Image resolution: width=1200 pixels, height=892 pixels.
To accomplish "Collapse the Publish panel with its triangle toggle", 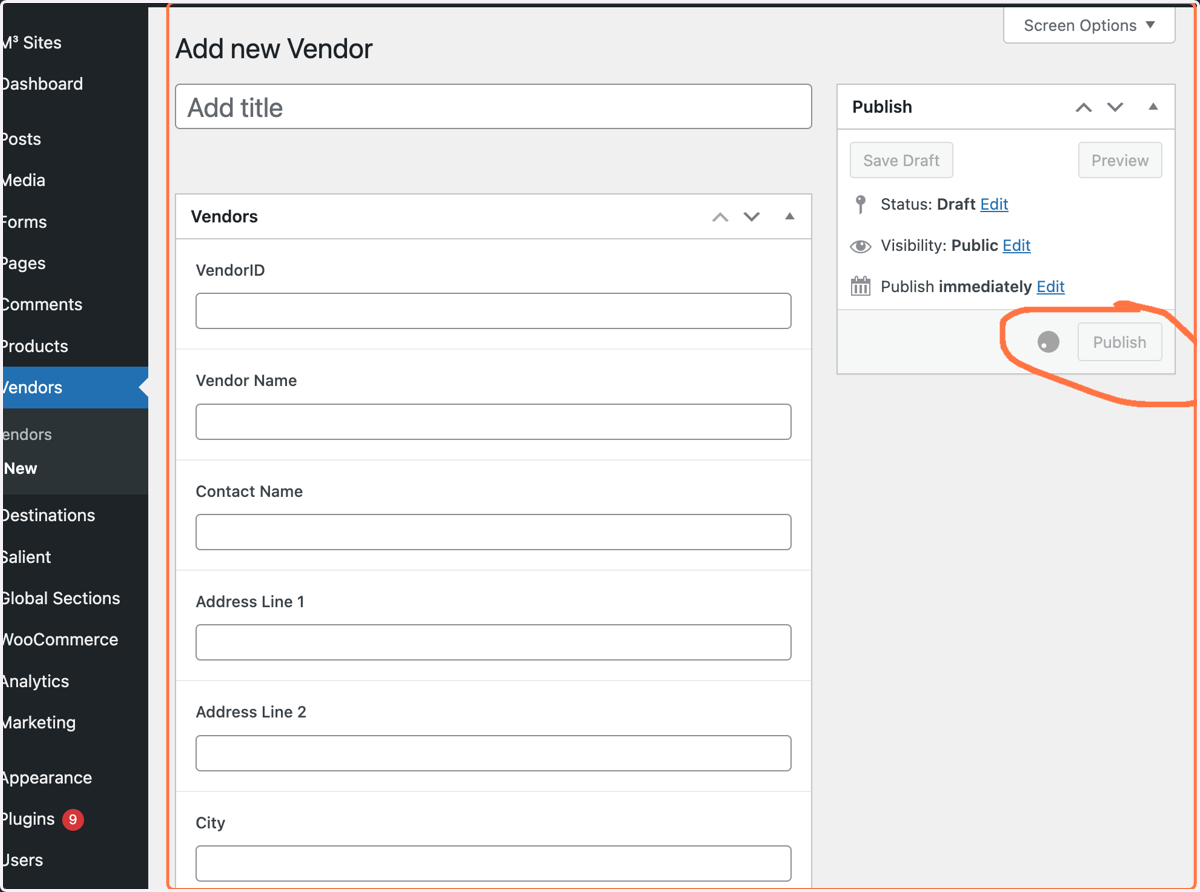I will [1153, 106].
